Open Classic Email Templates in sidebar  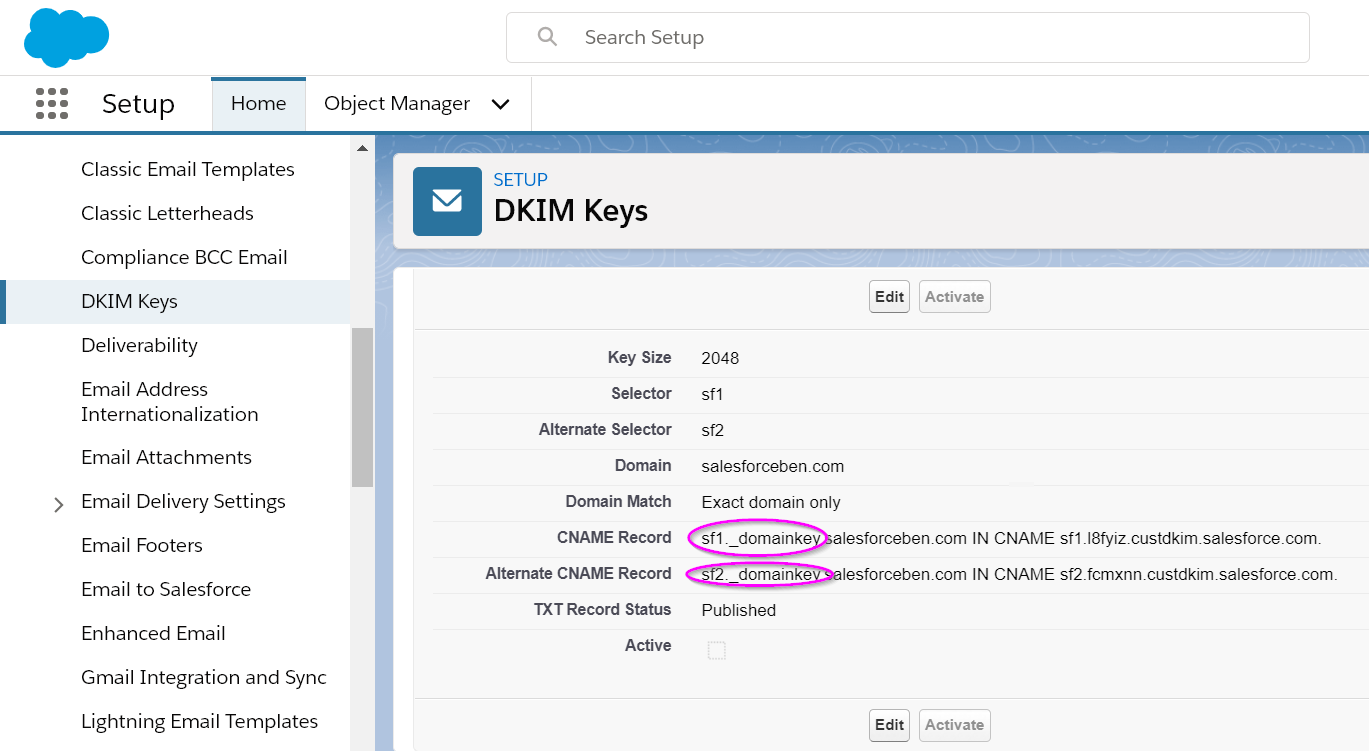188,169
